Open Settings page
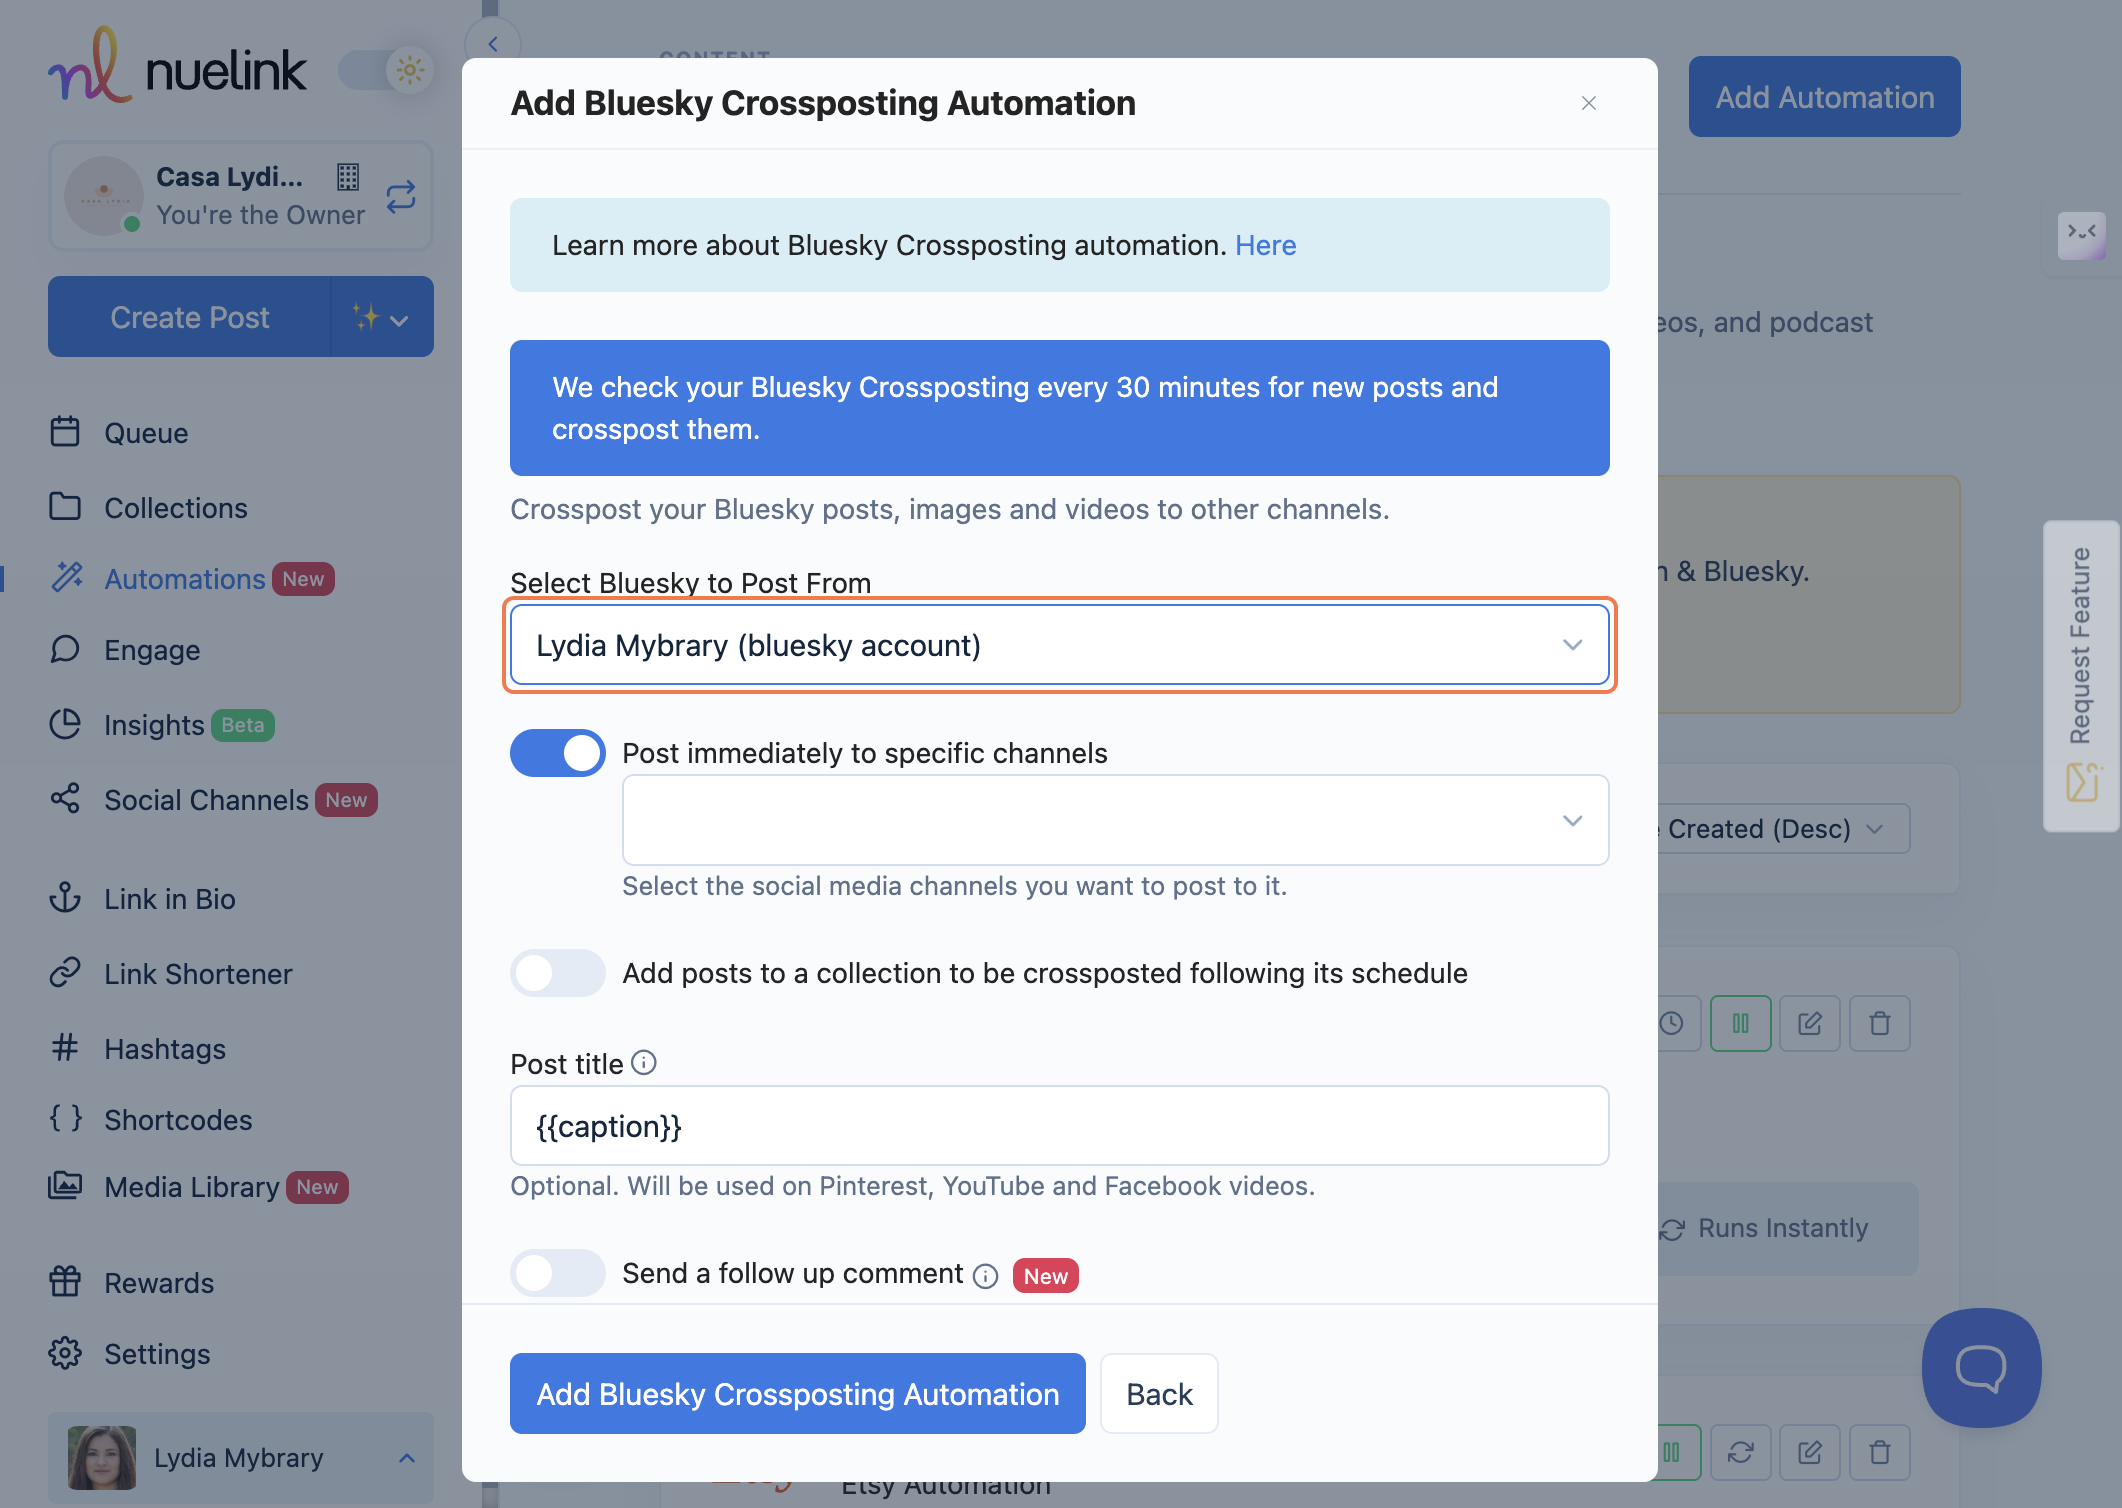Viewport: 2122px width, 1508px height. coord(157,1354)
